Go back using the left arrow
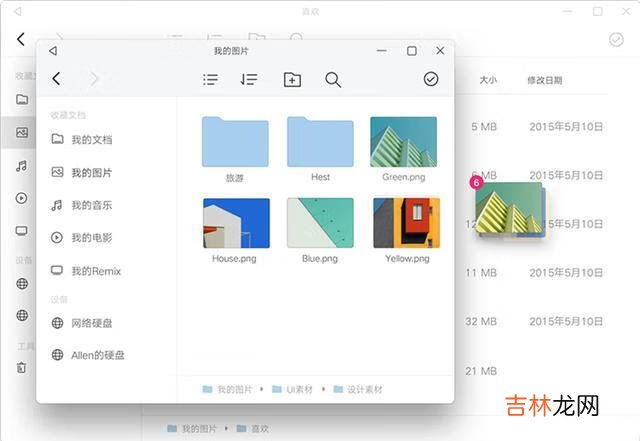The image size is (640, 441). click(x=57, y=79)
